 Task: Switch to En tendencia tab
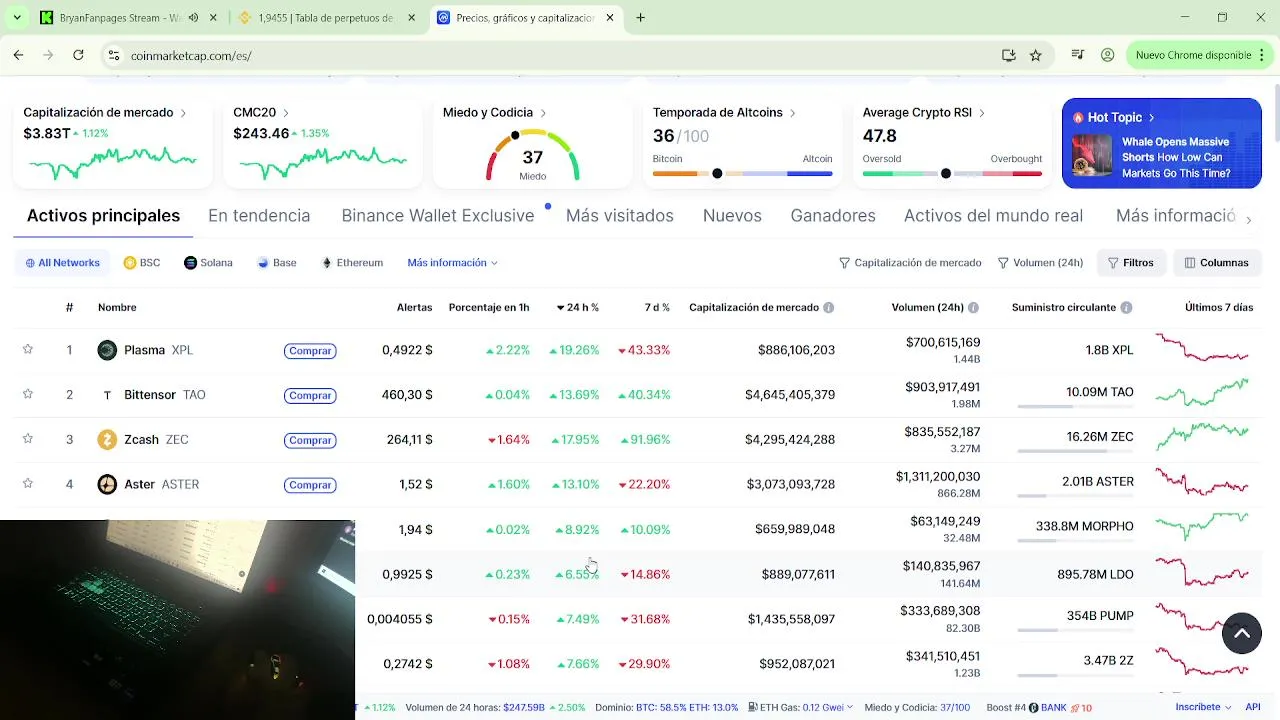point(259,216)
